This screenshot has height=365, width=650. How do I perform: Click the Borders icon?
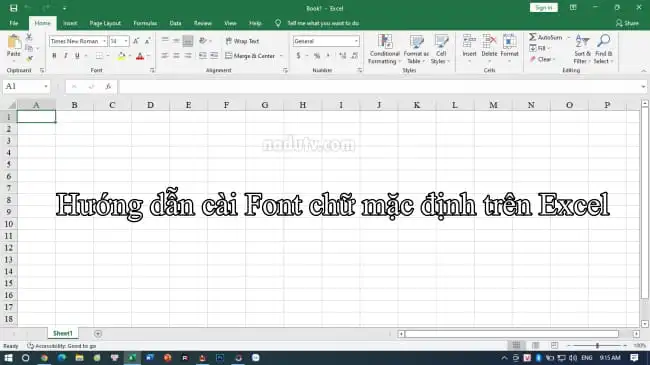pyautogui.click(x=99, y=56)
